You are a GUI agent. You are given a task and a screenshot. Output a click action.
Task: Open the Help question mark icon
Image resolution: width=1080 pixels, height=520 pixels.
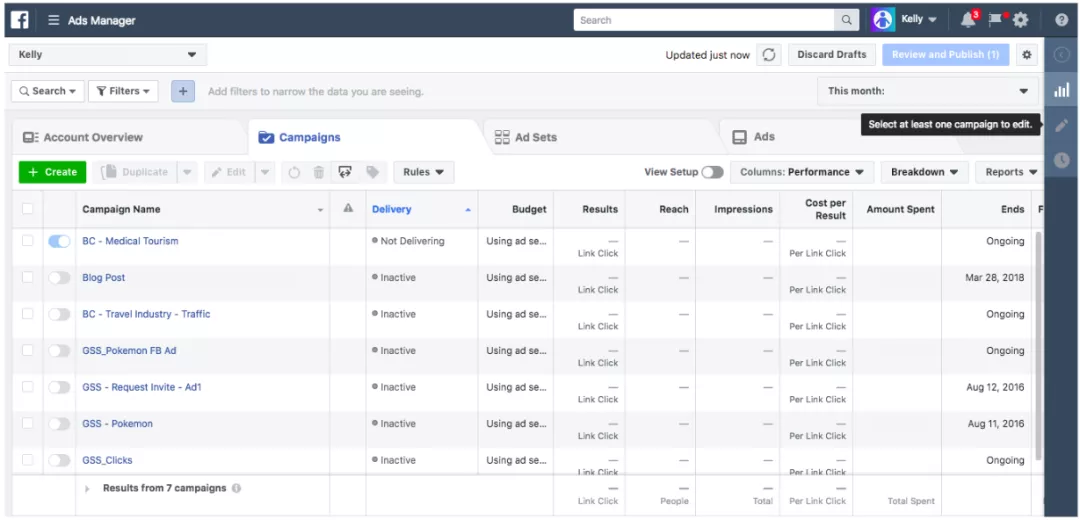pyautogui.click(x=1061, y=20)
